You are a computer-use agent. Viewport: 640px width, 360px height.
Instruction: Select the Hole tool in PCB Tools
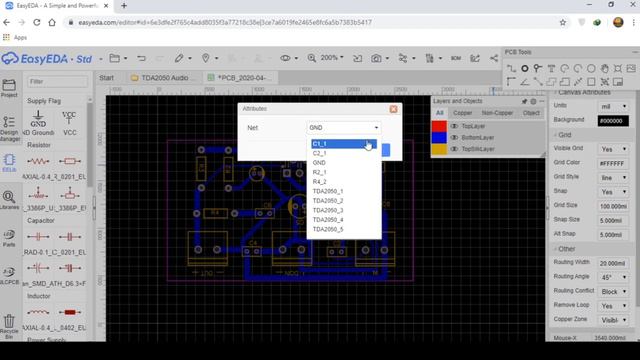tap(618, 68)
